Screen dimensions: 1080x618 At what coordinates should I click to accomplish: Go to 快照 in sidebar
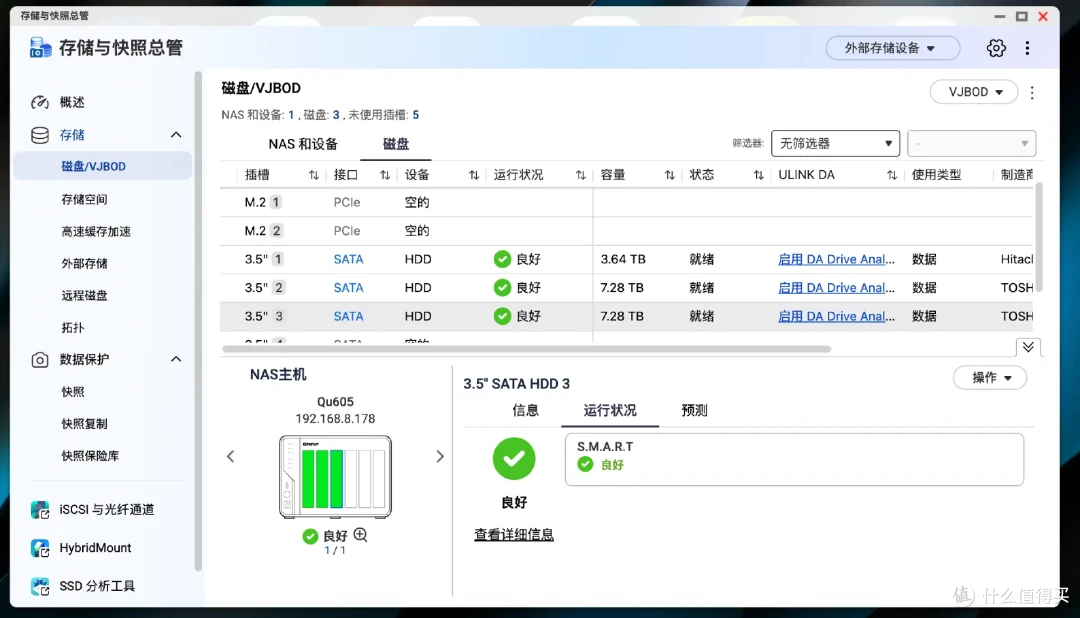(x=72, y=392)
